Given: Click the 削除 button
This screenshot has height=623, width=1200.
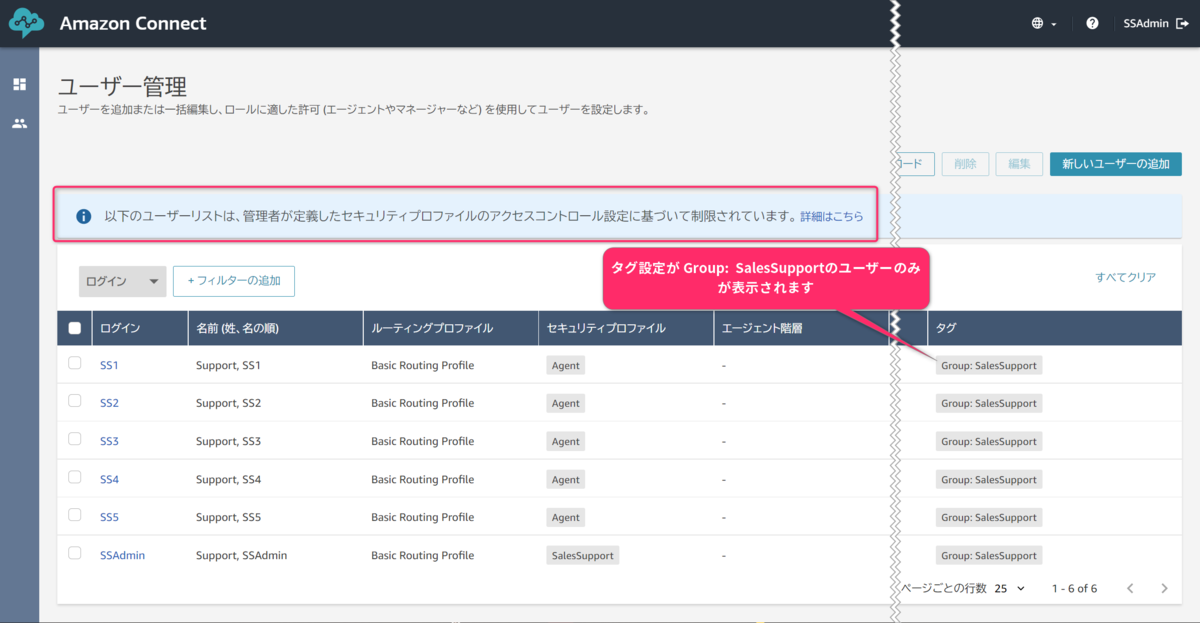Looking at the screenshot, I should (965, 164).
